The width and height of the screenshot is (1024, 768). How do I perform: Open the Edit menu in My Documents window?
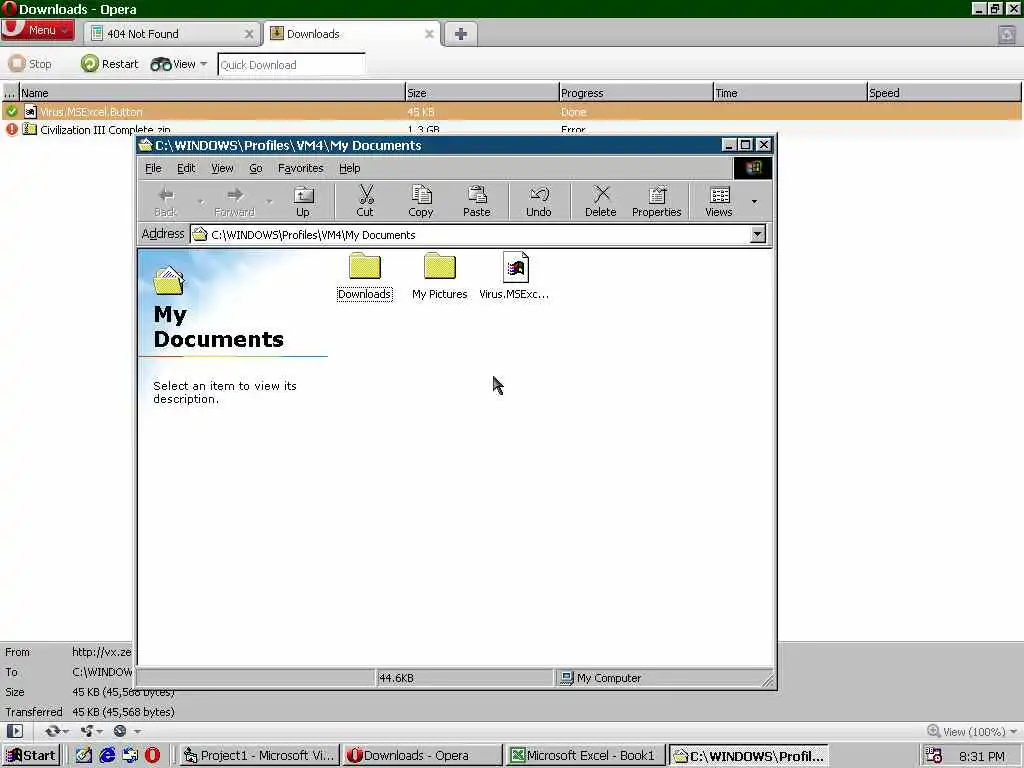(x=186, y=168)
